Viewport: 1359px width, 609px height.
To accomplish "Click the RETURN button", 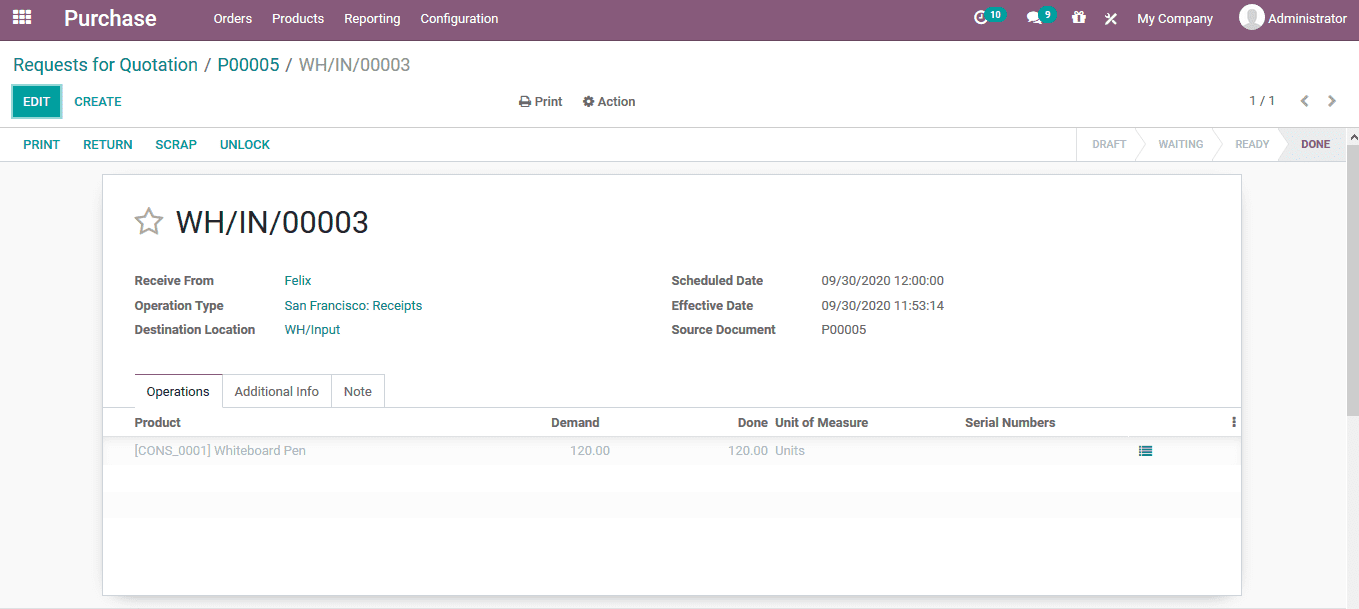I will point(107,144).
